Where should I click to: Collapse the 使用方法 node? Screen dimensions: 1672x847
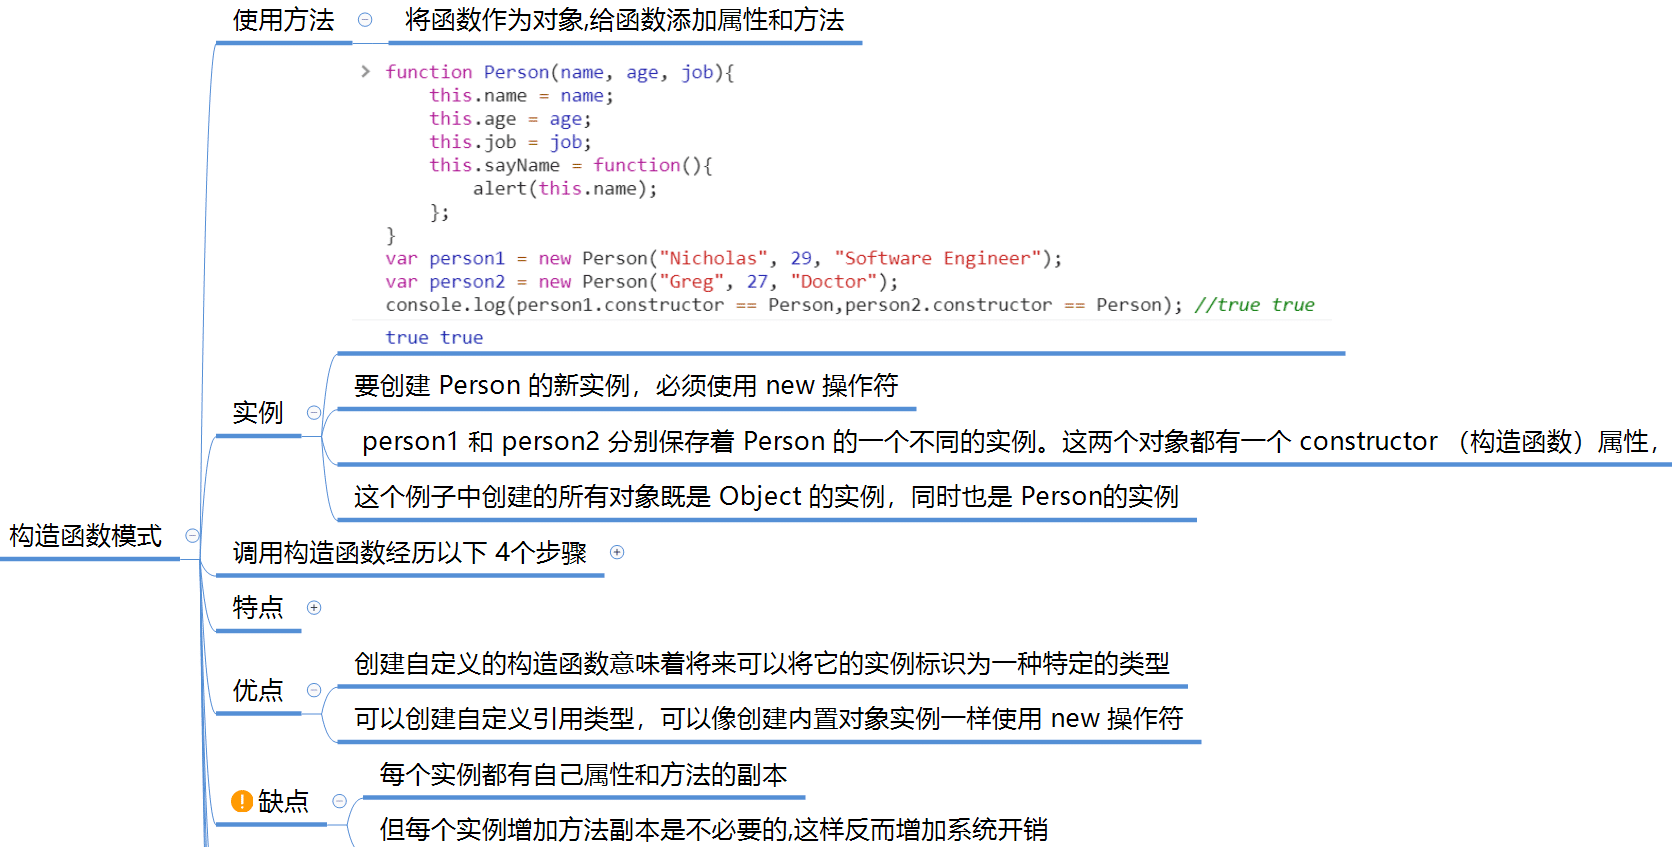point(365,20)
